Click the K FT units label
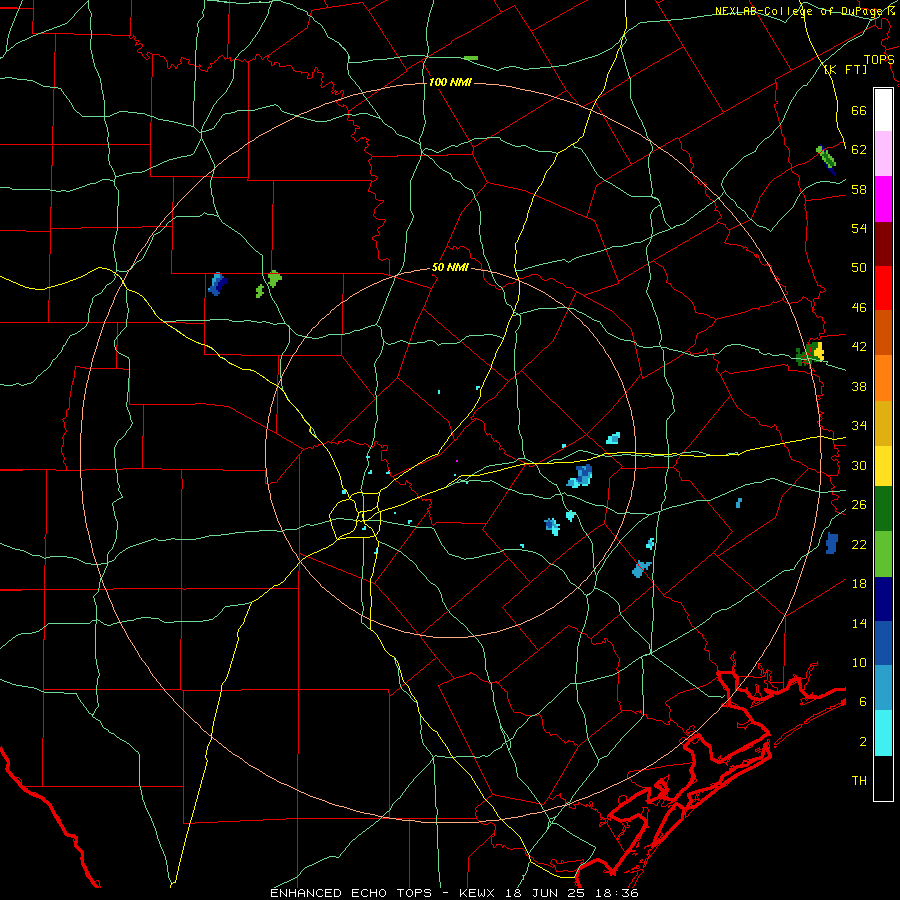 coord(845,69)
